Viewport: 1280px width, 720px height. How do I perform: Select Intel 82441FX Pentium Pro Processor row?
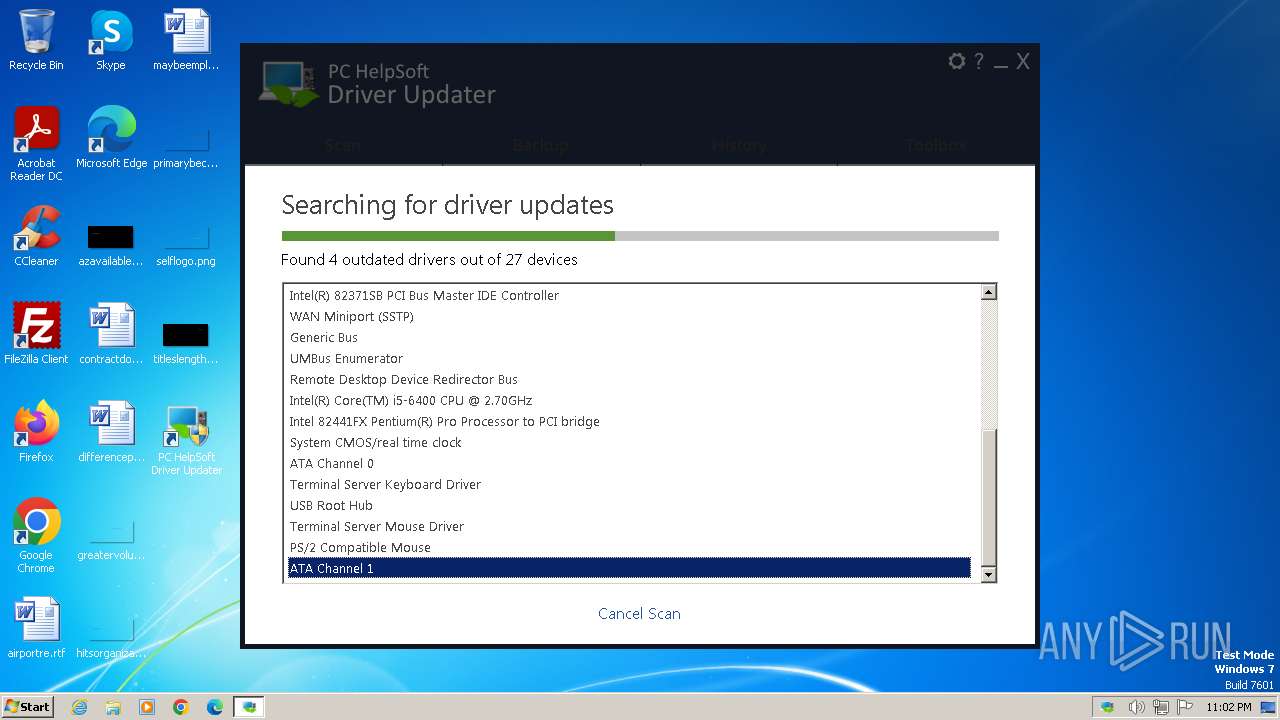[629, 422]
